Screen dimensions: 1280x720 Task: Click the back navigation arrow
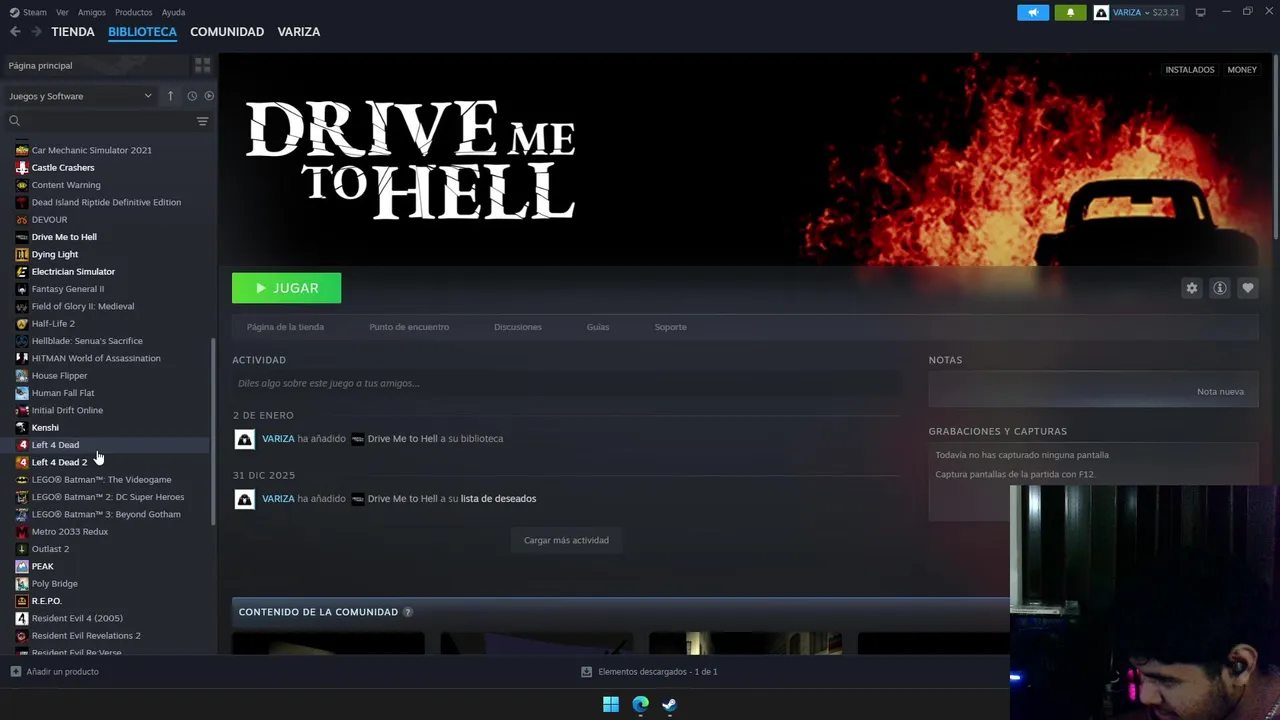point(15,32)
